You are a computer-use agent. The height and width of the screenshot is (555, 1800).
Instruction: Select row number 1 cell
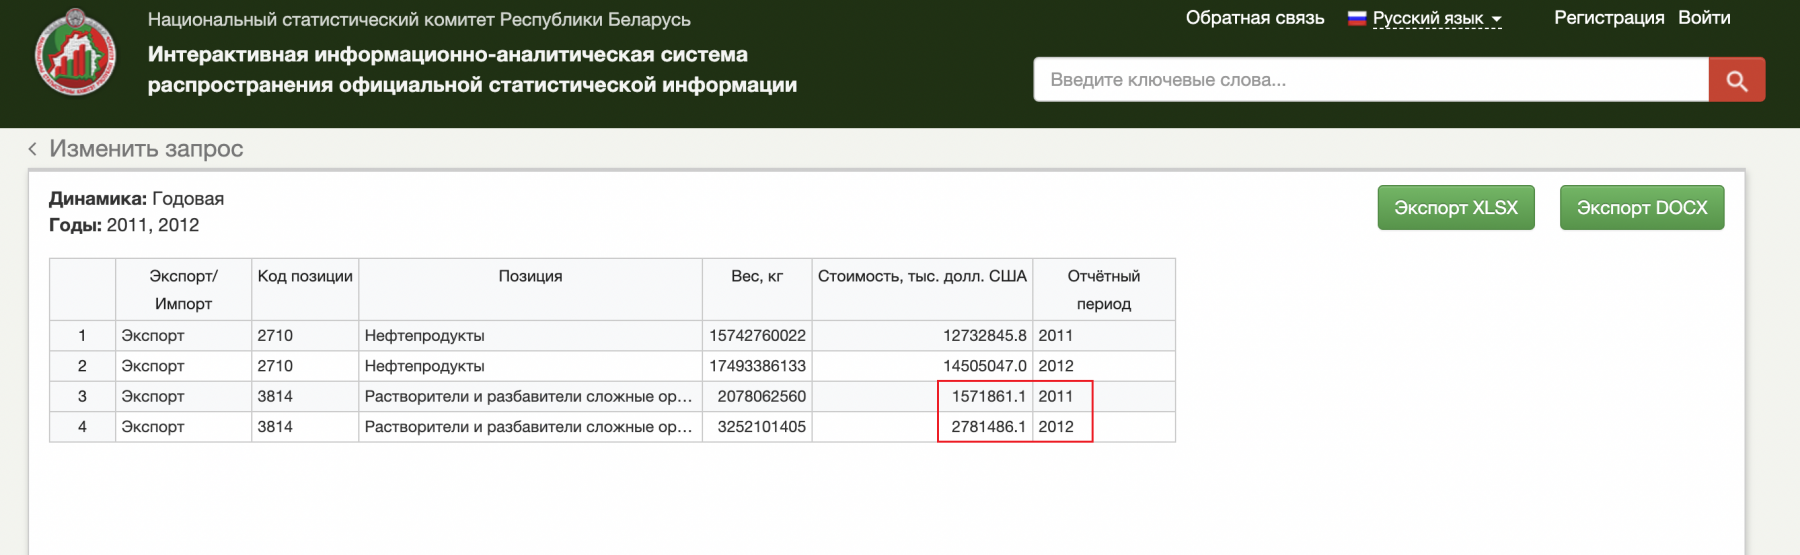(x=82, y=336)
